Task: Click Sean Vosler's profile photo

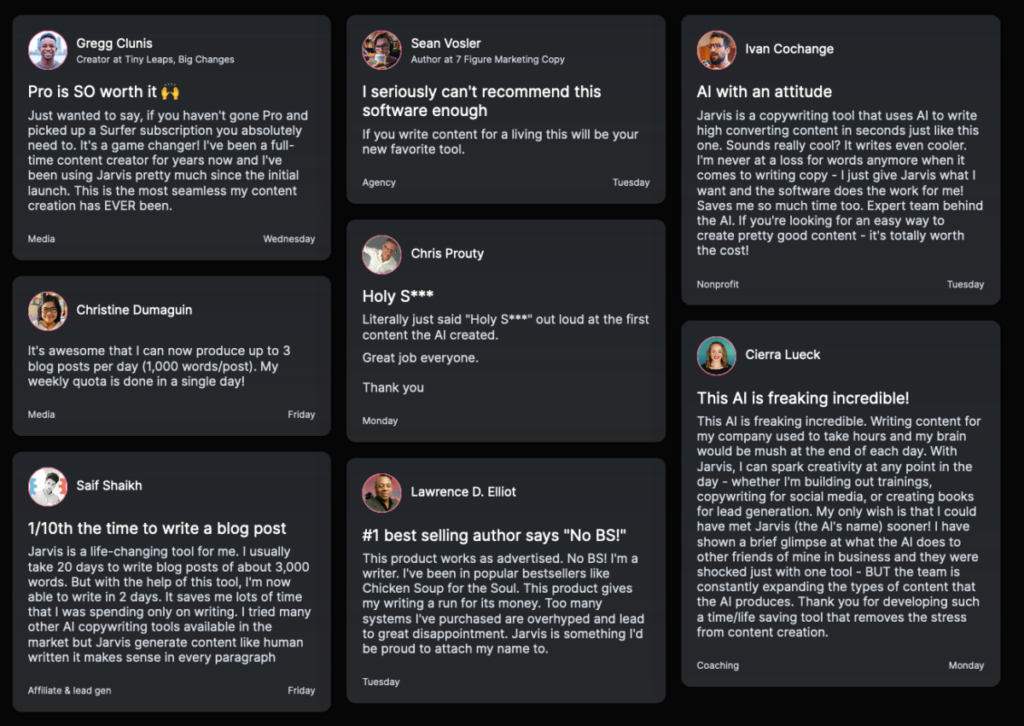Action: click(382, 50)
